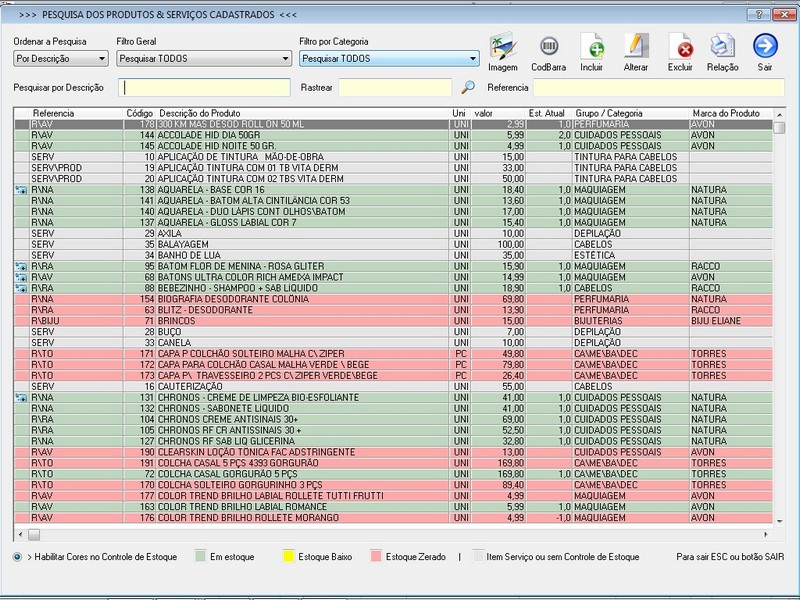The width and height of the screenshot is (800, 600).
Task: Select COLOR TREND BRILHO ROLLETE MORANGO row
Action: point(393,517)
